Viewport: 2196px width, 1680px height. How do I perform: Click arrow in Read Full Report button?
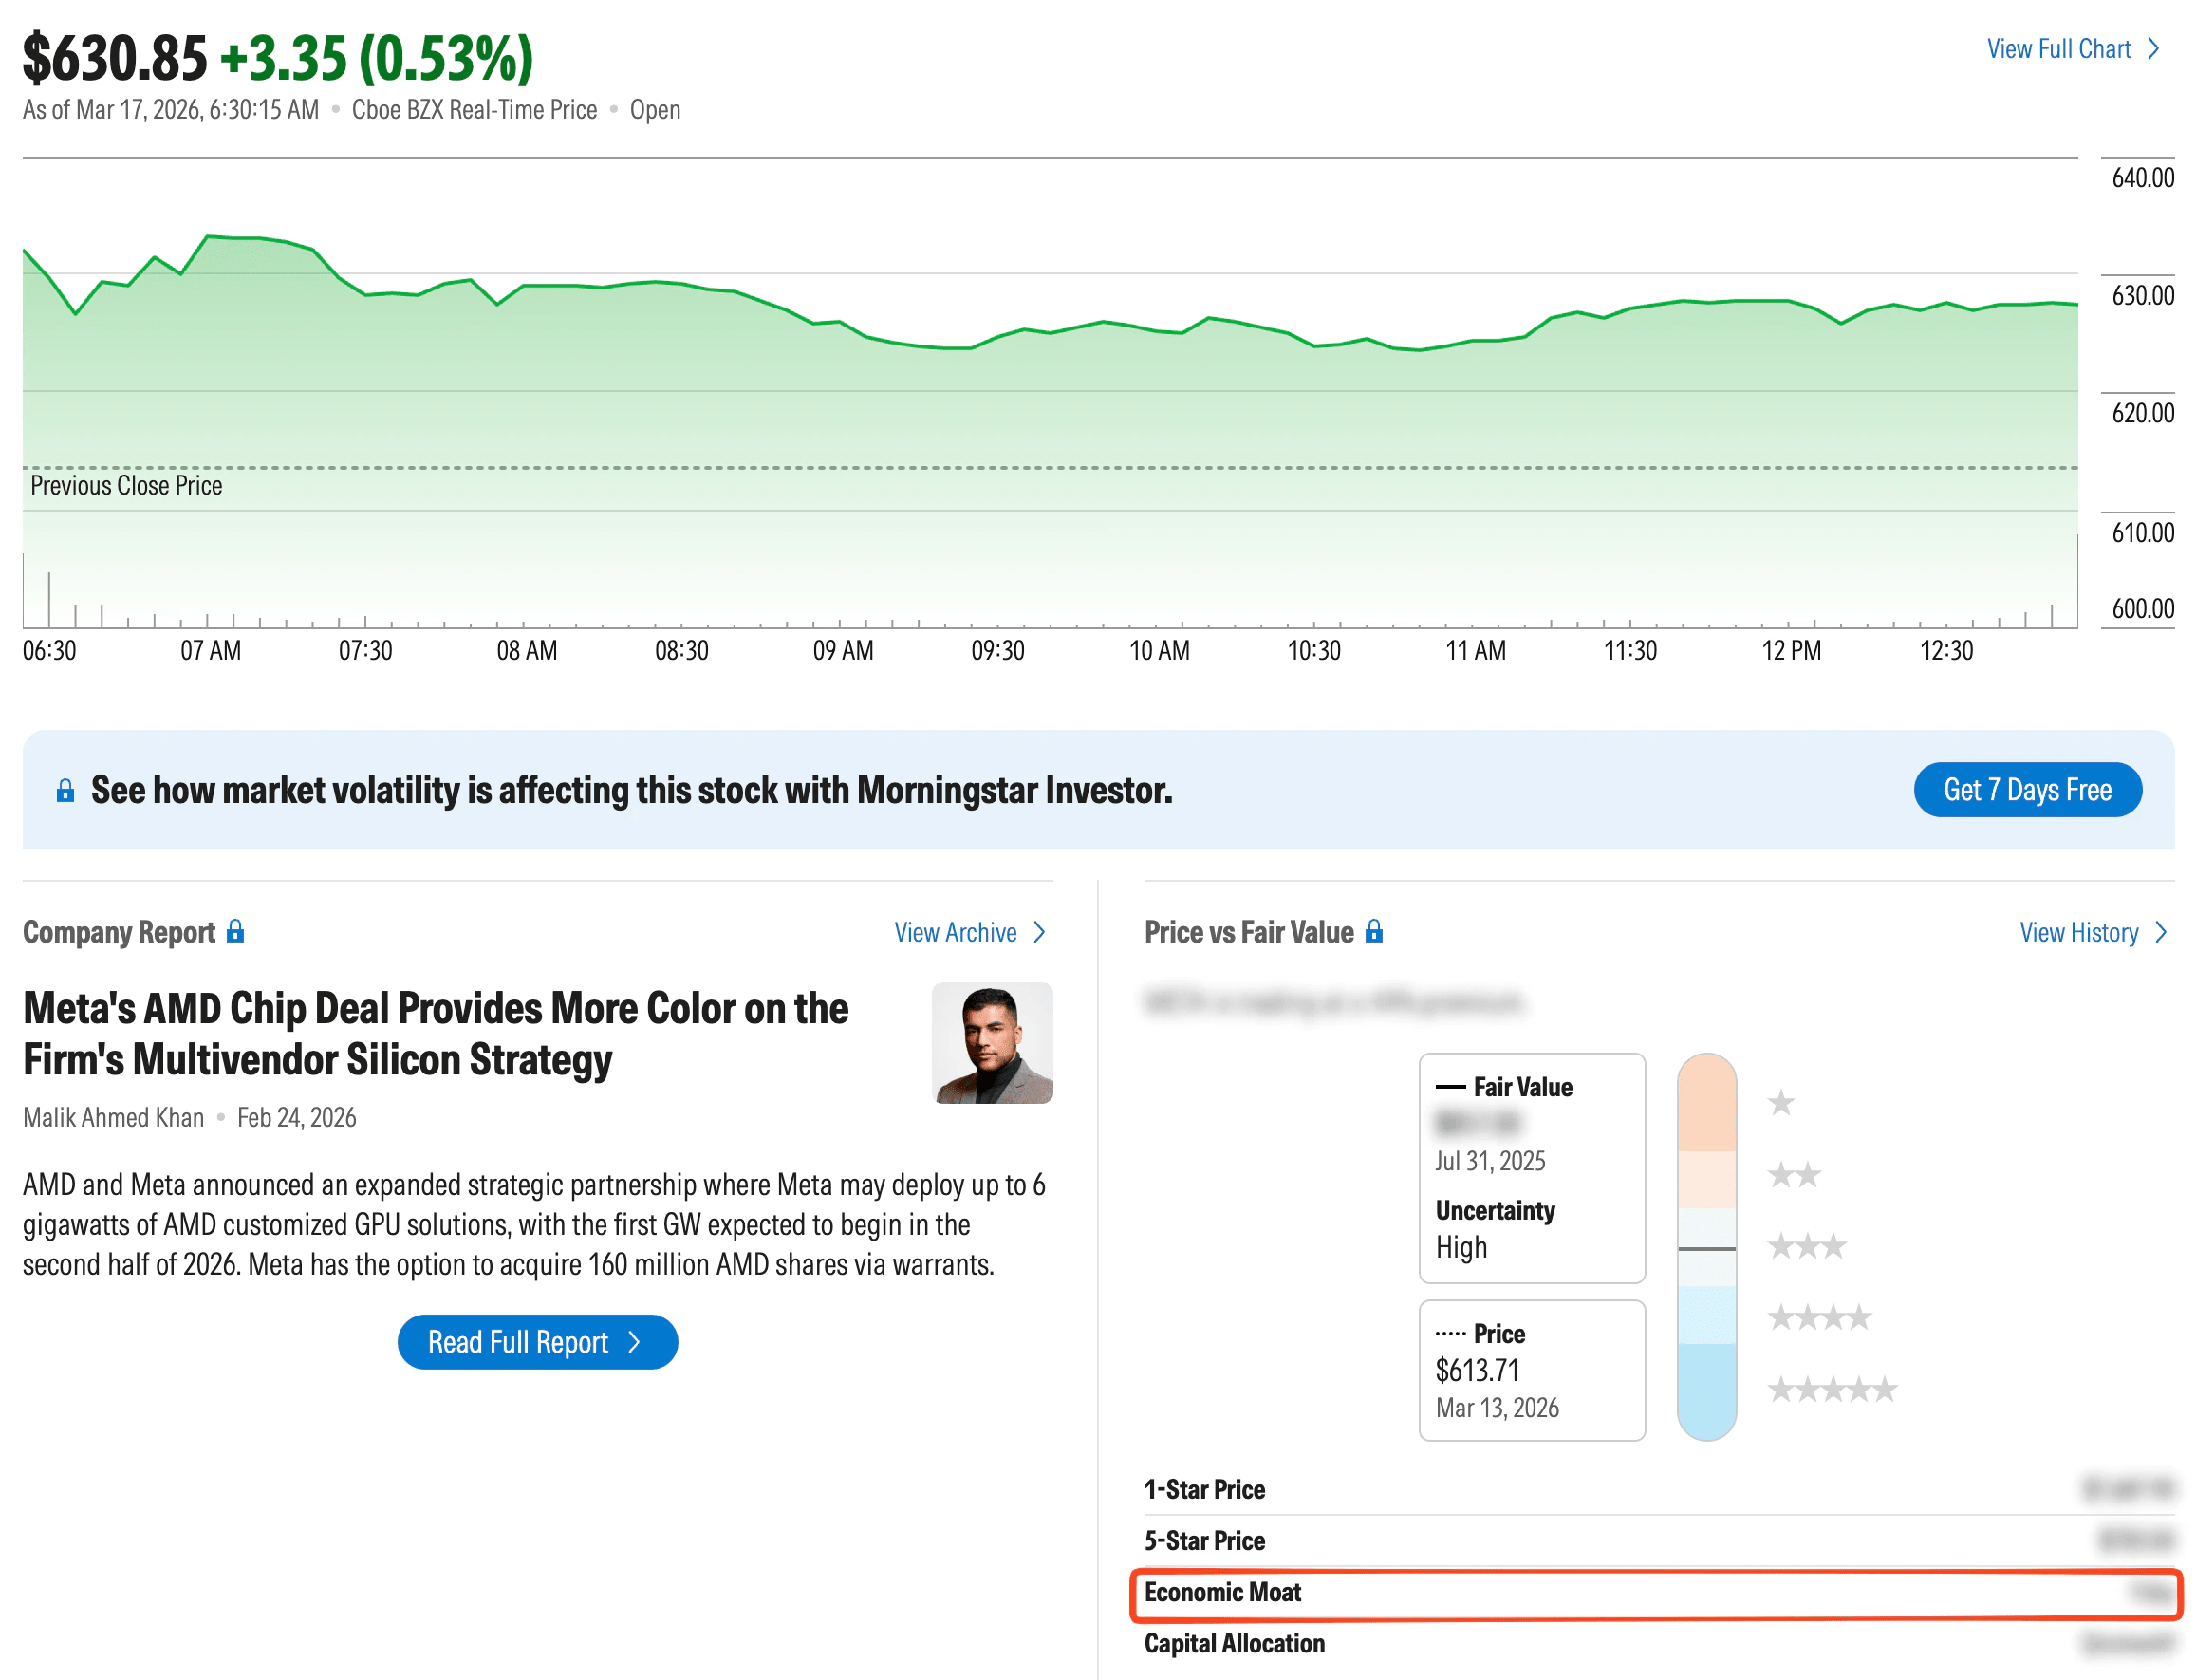(634, 1342)
